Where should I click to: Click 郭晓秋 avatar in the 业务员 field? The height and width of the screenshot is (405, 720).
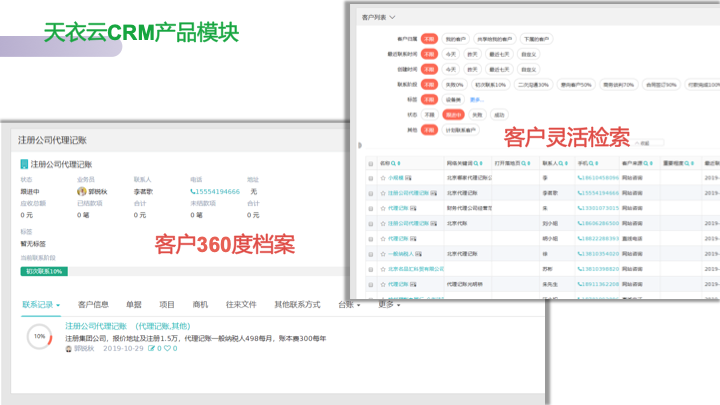click(82, 191)
